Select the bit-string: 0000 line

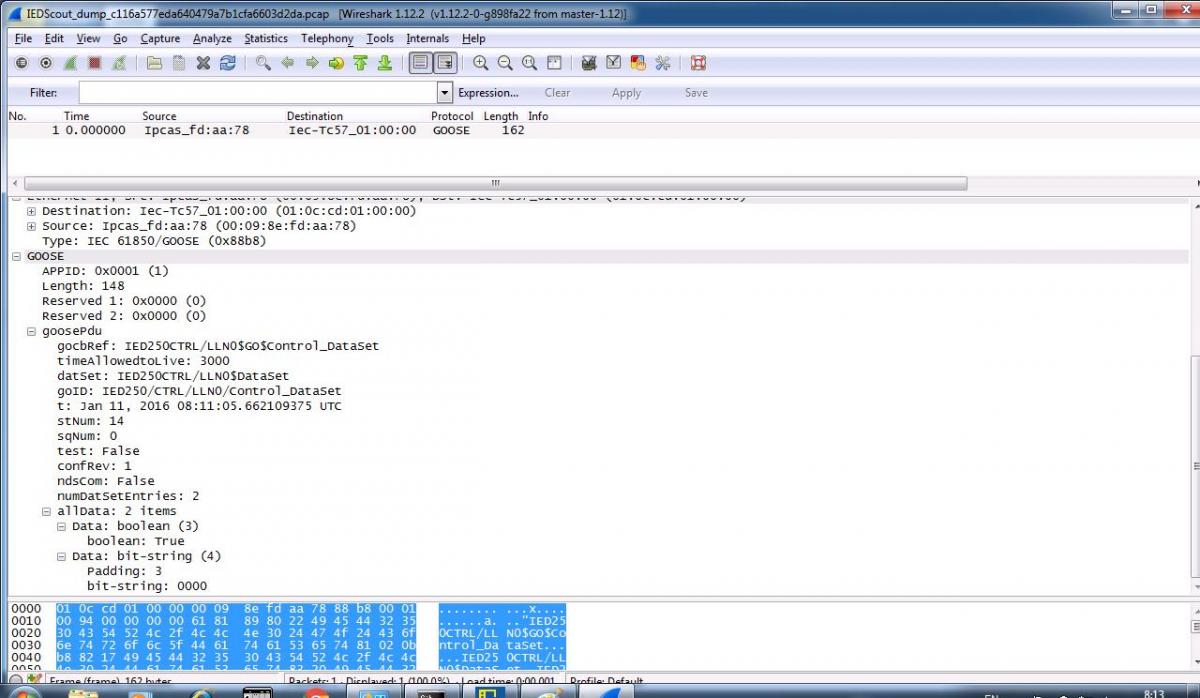147,586
